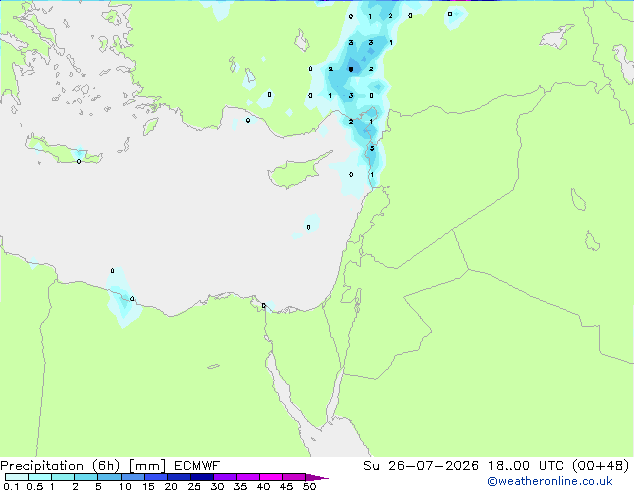Click the '50' legend scale label

point(309,486)
